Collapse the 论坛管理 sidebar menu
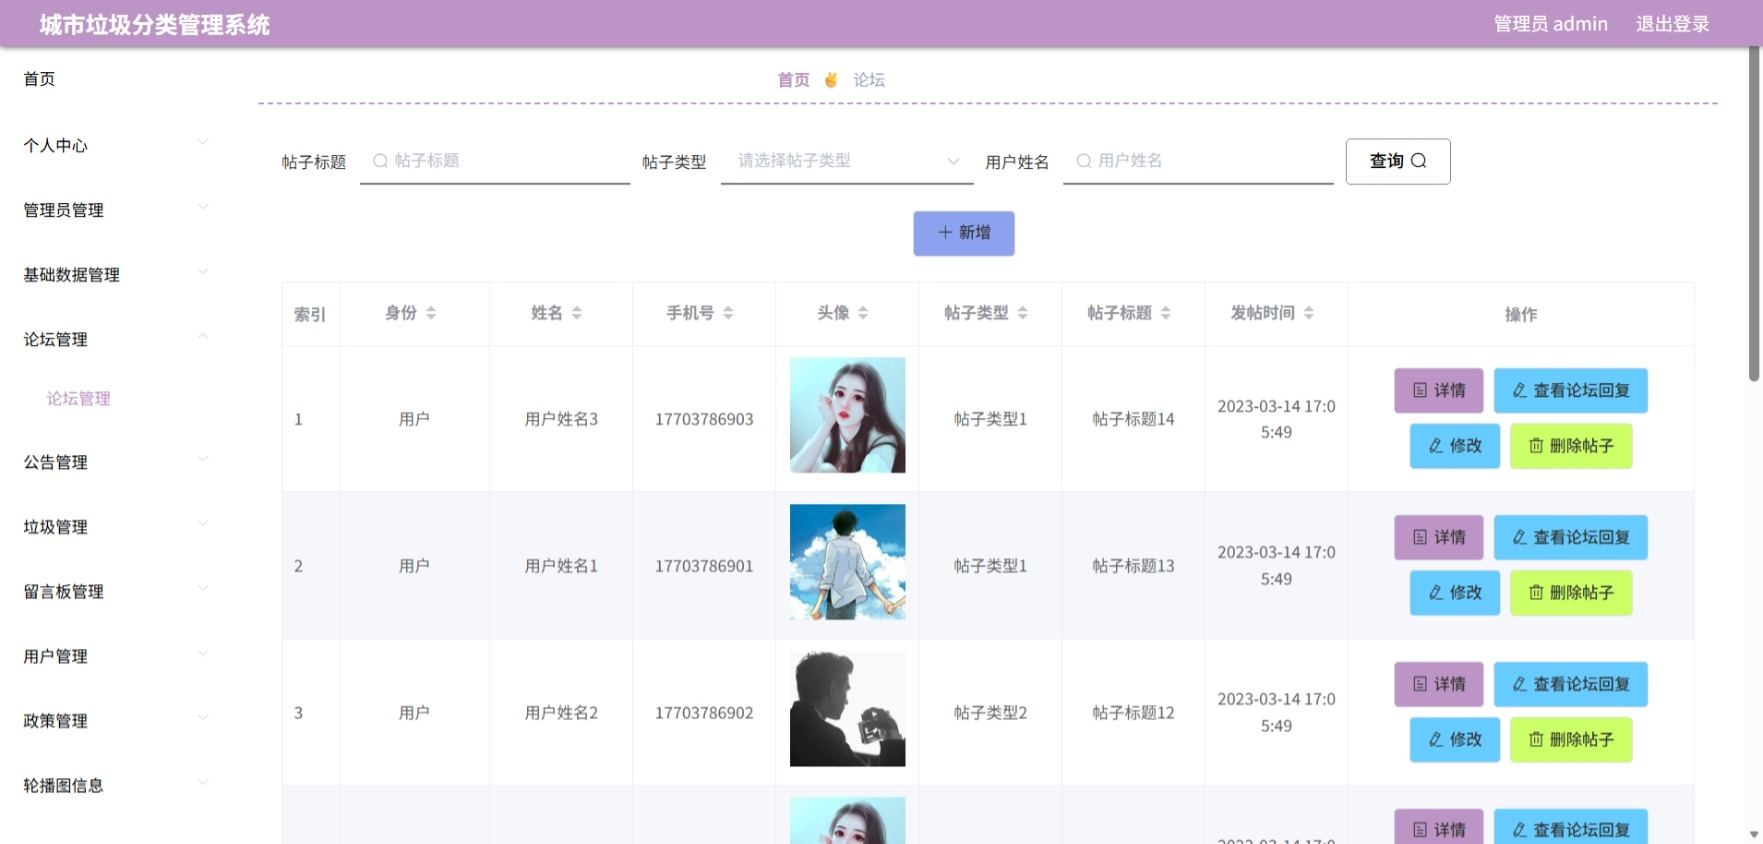This screenshot has height=844, width=1763. click(116, 339)
